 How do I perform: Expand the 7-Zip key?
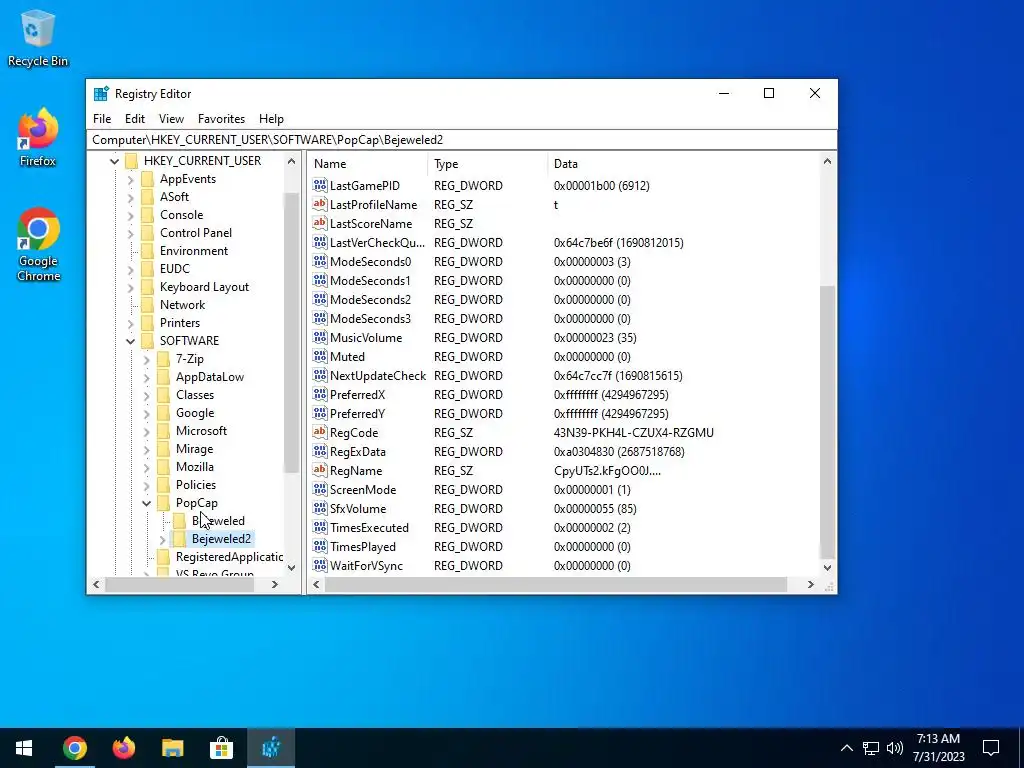click(146, 359)
